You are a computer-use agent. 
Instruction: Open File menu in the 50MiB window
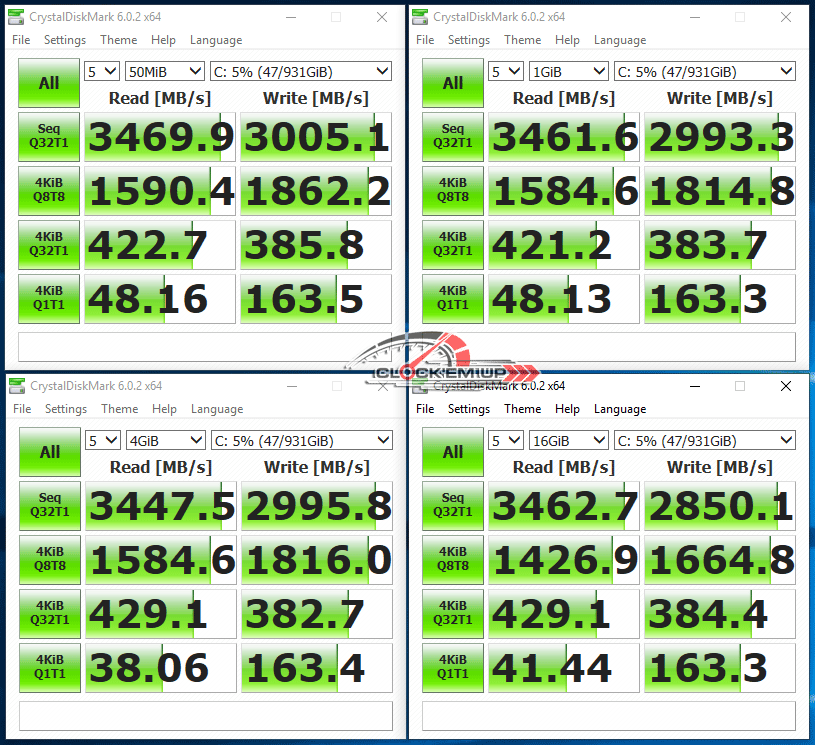[x=21, y=40]
